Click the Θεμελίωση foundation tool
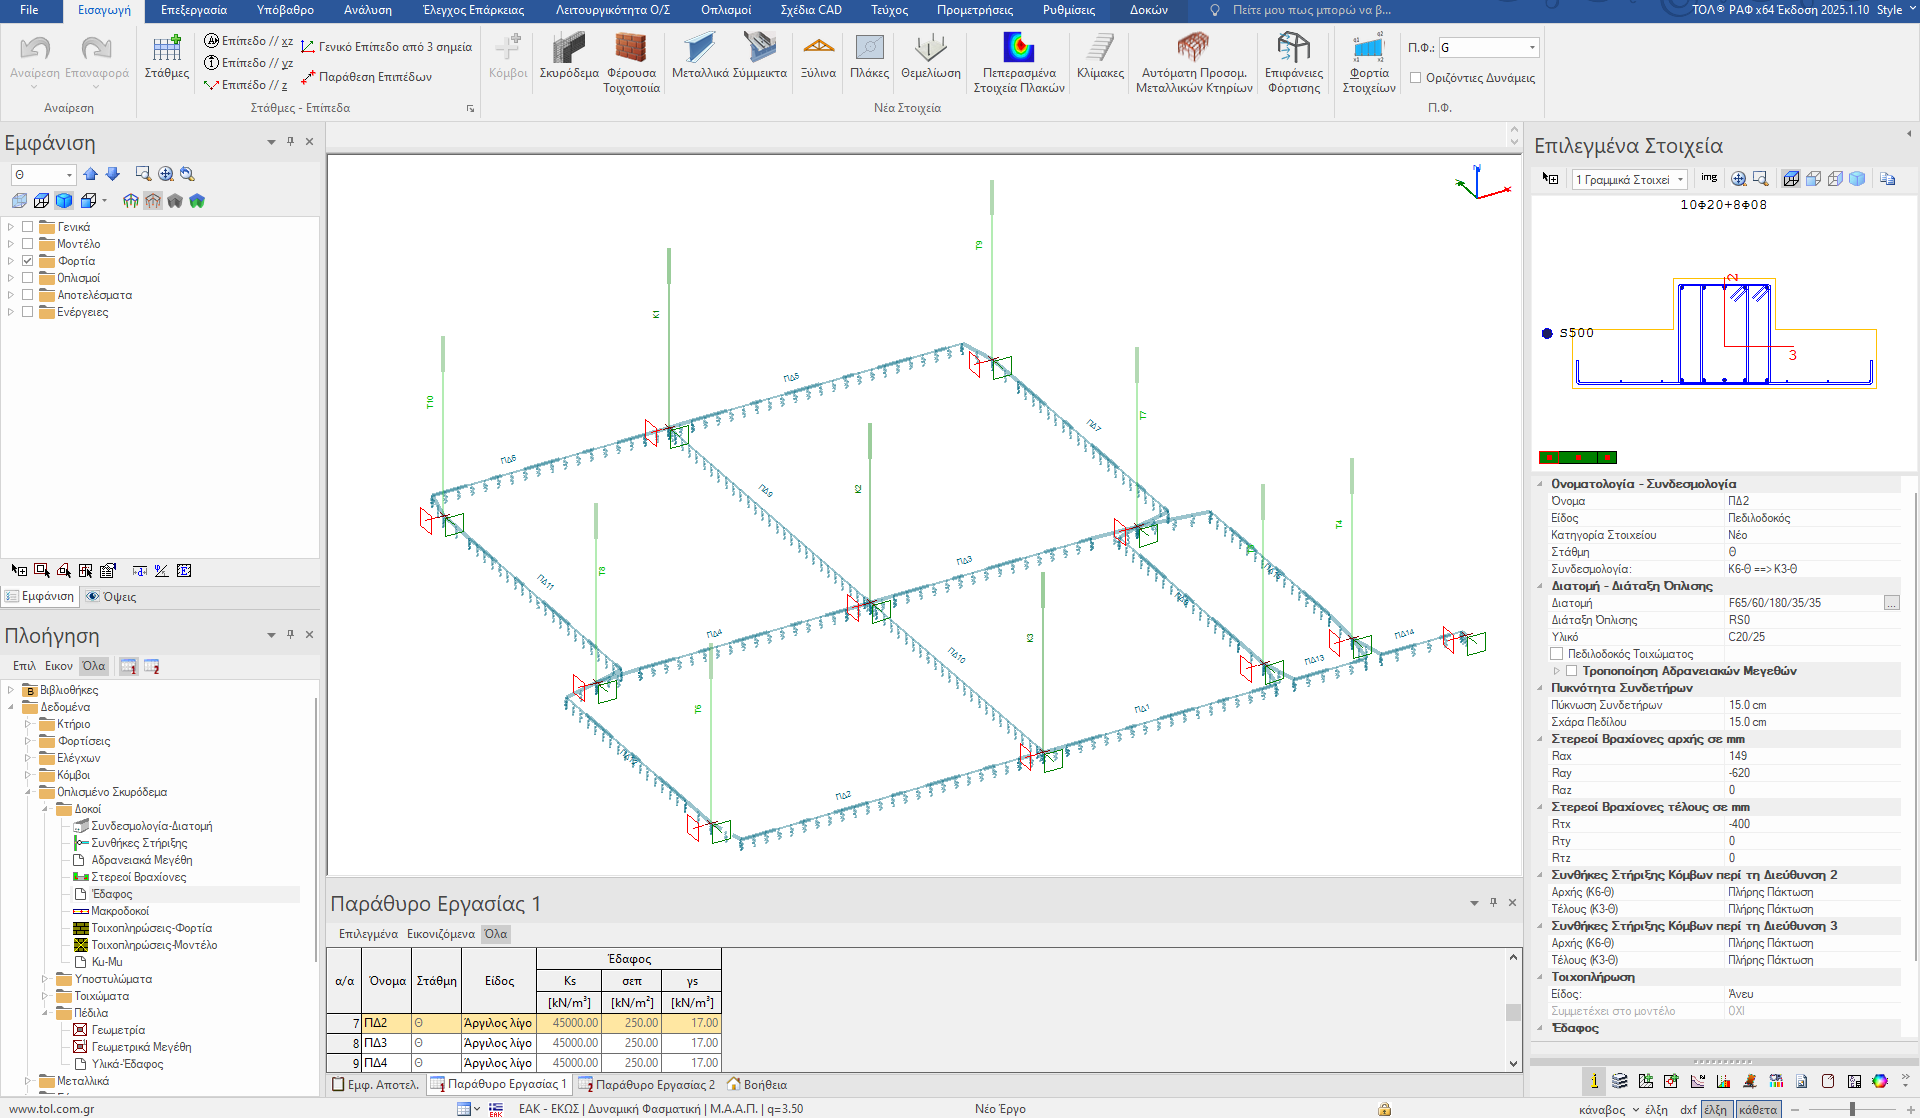The width and height of the screenshot is (1920, 1118). (x=930, y=49)
